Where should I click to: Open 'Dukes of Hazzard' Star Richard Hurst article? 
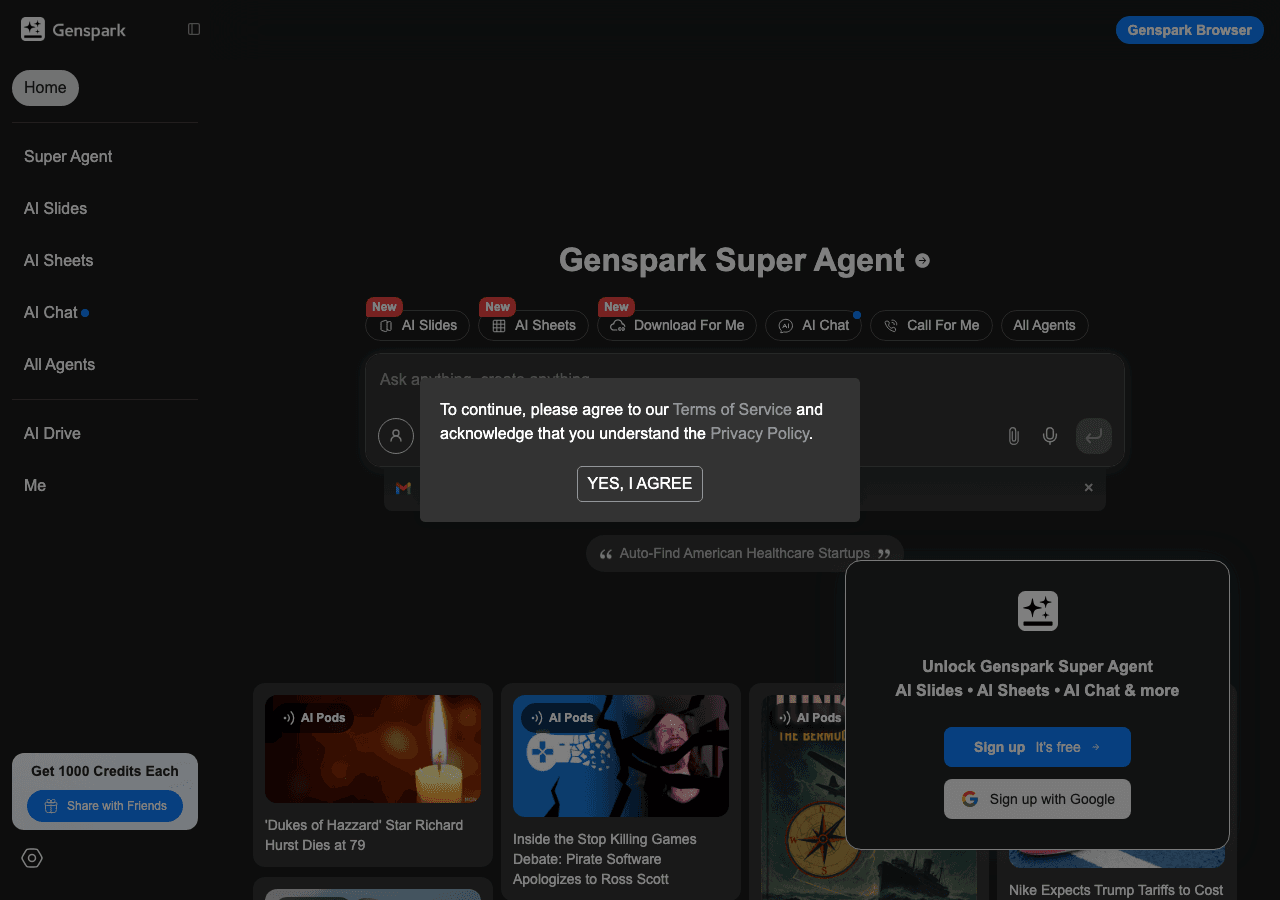pos(364,835)
